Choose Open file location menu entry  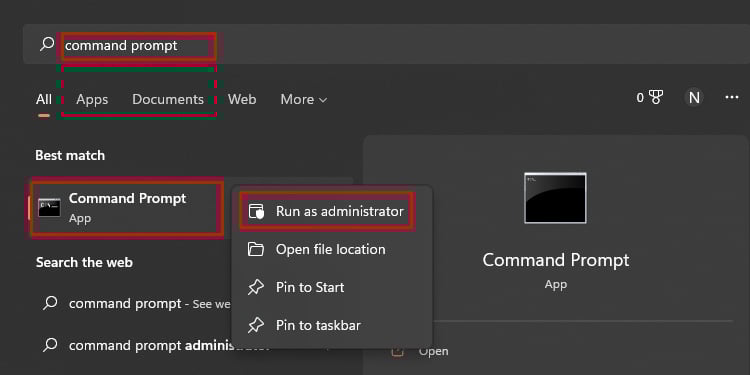pos(331,249)
